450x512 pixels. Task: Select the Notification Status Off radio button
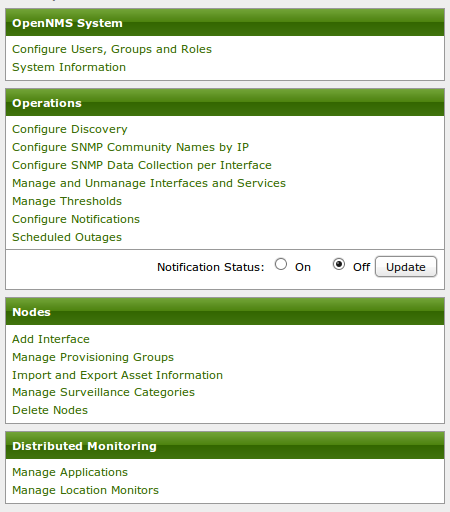339,264
